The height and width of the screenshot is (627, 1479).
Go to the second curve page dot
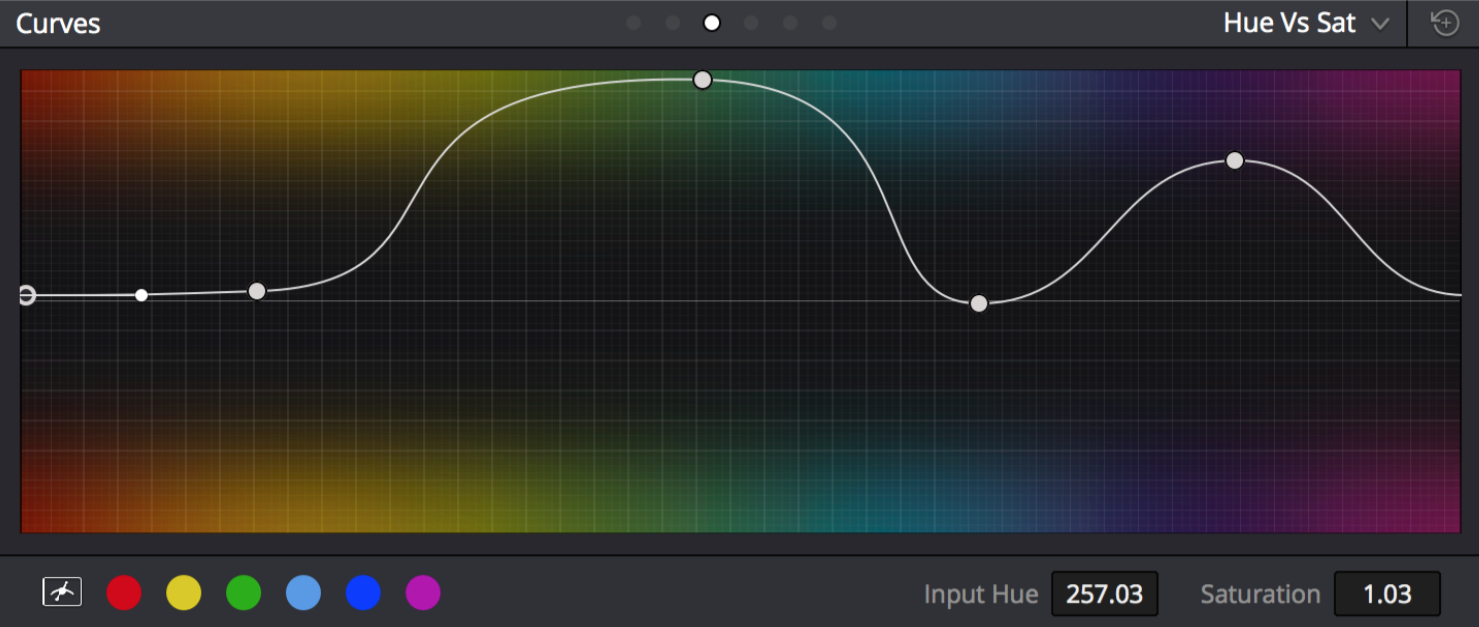click(673, 23)
